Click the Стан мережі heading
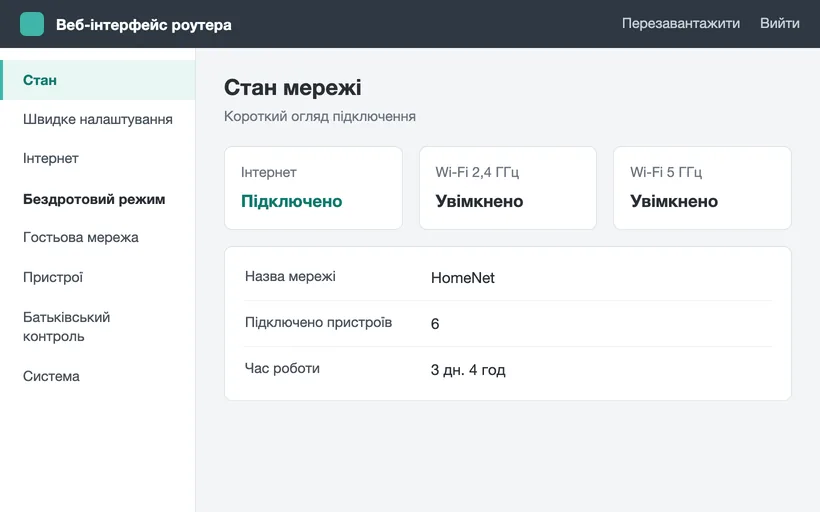 293,87
